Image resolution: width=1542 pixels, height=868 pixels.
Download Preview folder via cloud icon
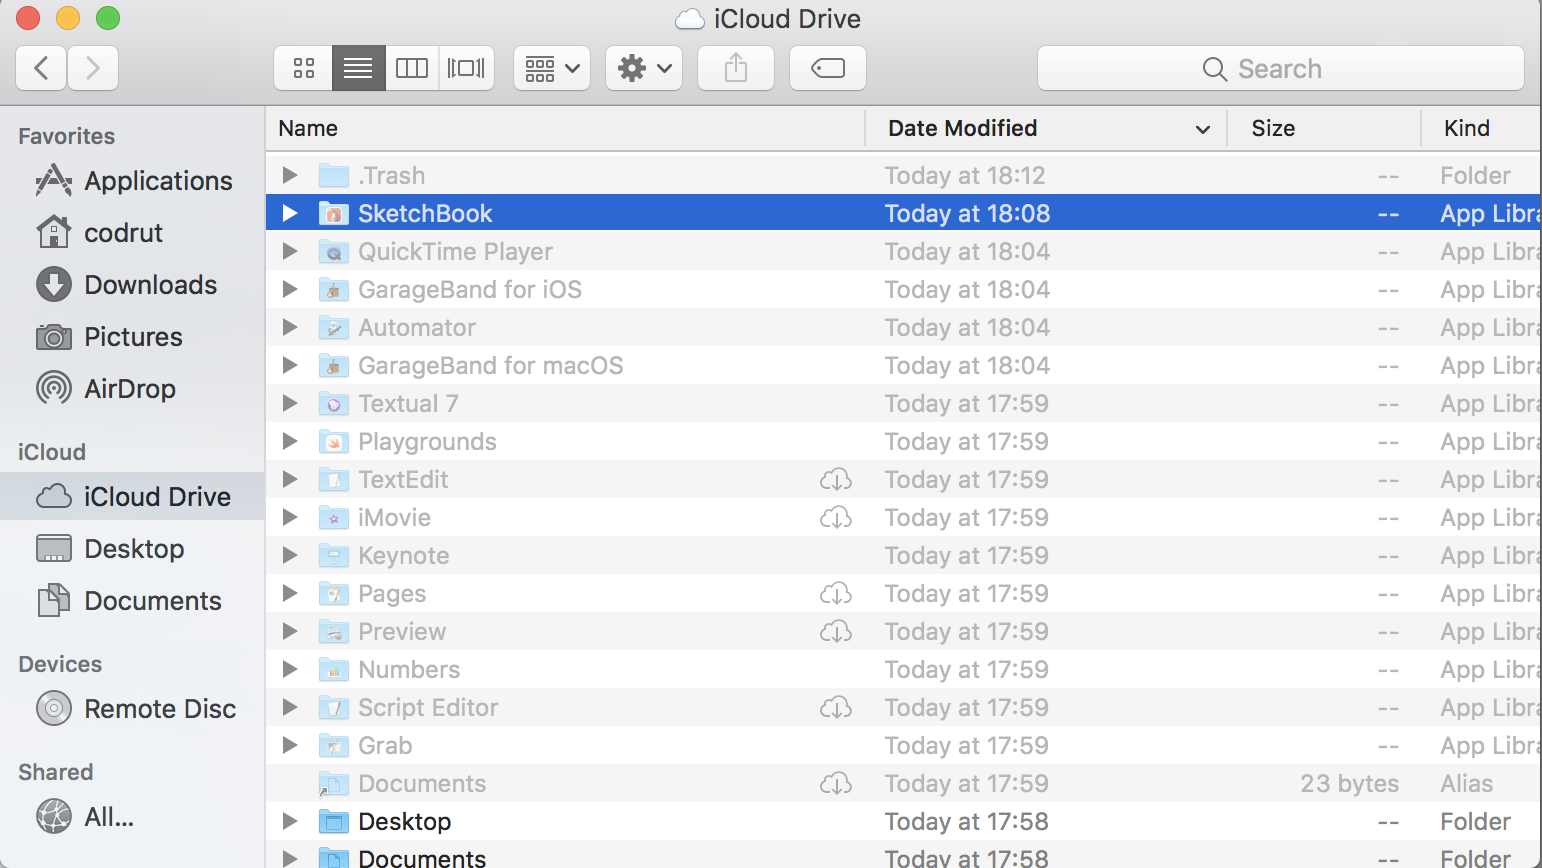pyautogui.click(x=836, y=632)
